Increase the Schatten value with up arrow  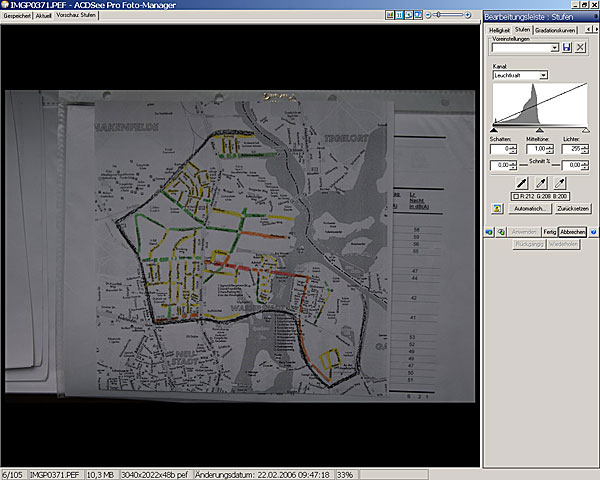click(x=515, y=146)
